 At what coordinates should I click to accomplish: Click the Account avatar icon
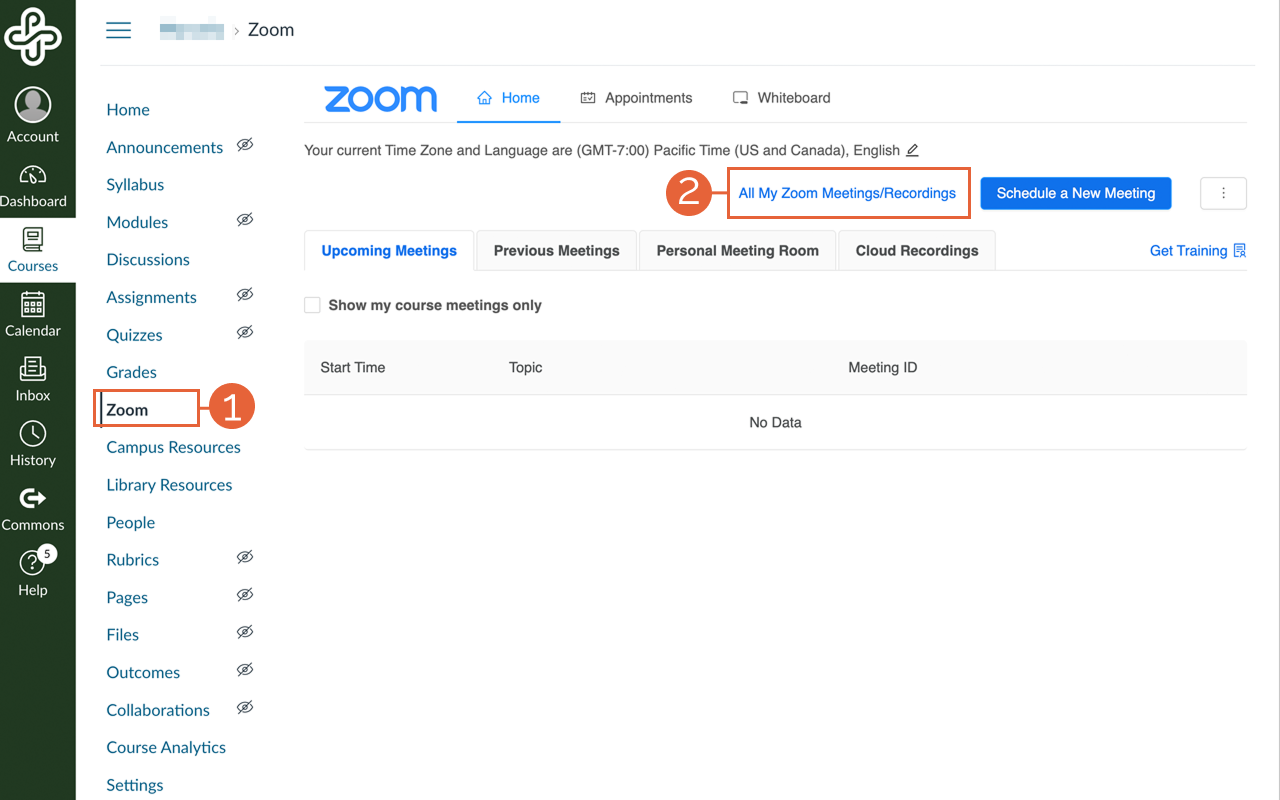point(33,105)
